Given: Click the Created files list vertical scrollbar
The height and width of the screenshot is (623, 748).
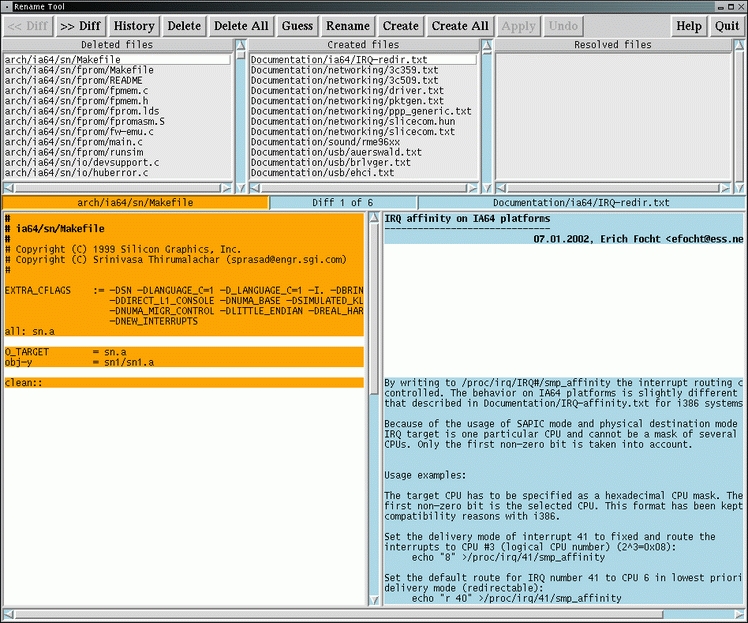Looking at the screenshot, I should click(x=486, y=115).
